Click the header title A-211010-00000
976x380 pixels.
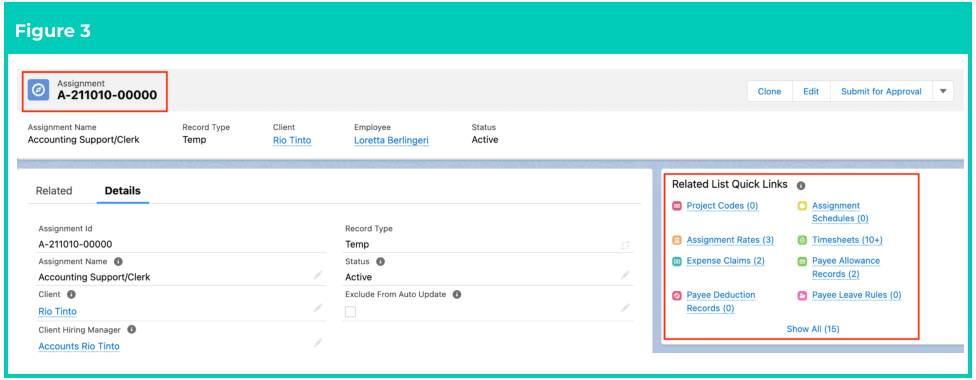[x=107, y=95]
